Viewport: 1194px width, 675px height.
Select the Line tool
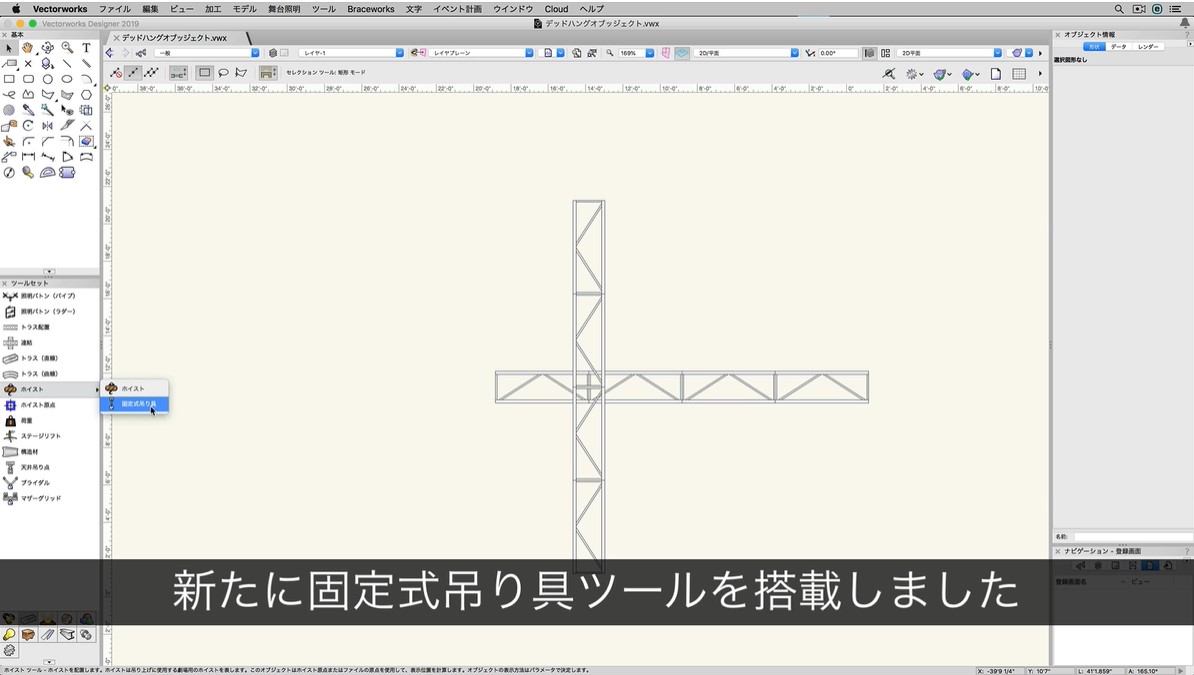(67, 63)
